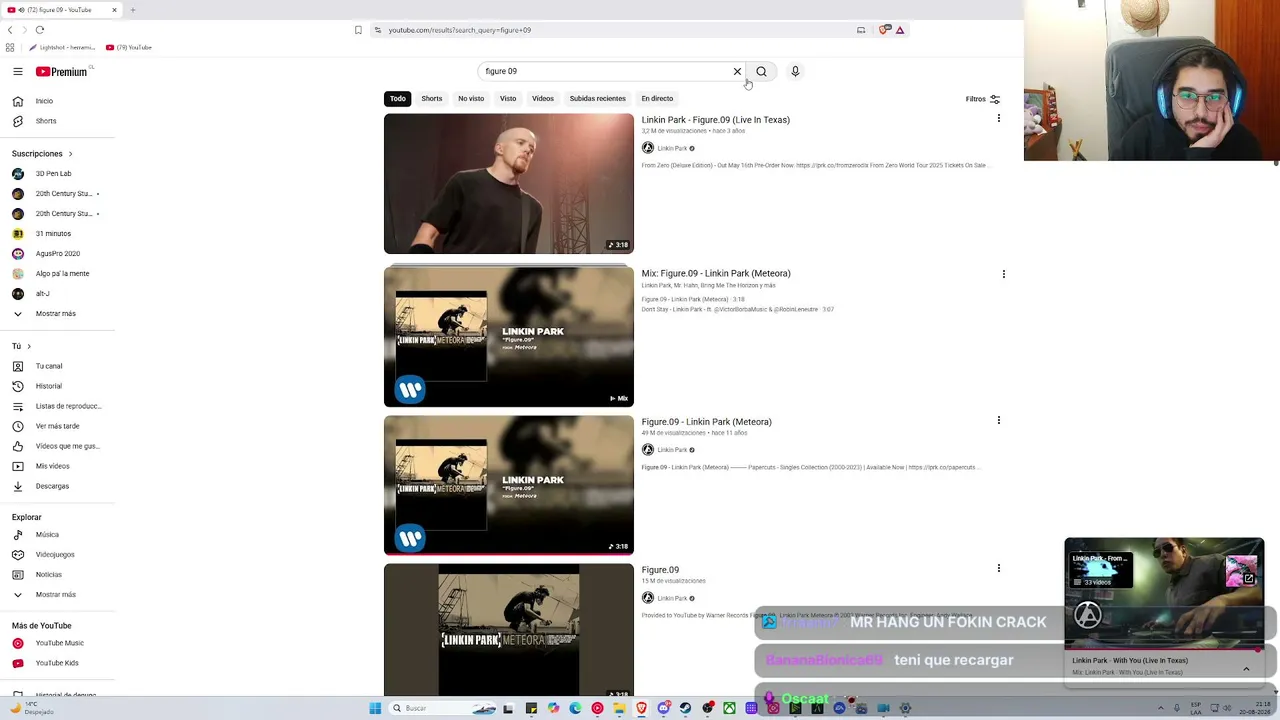The width and height of the screenshot is (1280, 720).
Task: Start voice search with the microphone icon
Action: coord(795,71)
